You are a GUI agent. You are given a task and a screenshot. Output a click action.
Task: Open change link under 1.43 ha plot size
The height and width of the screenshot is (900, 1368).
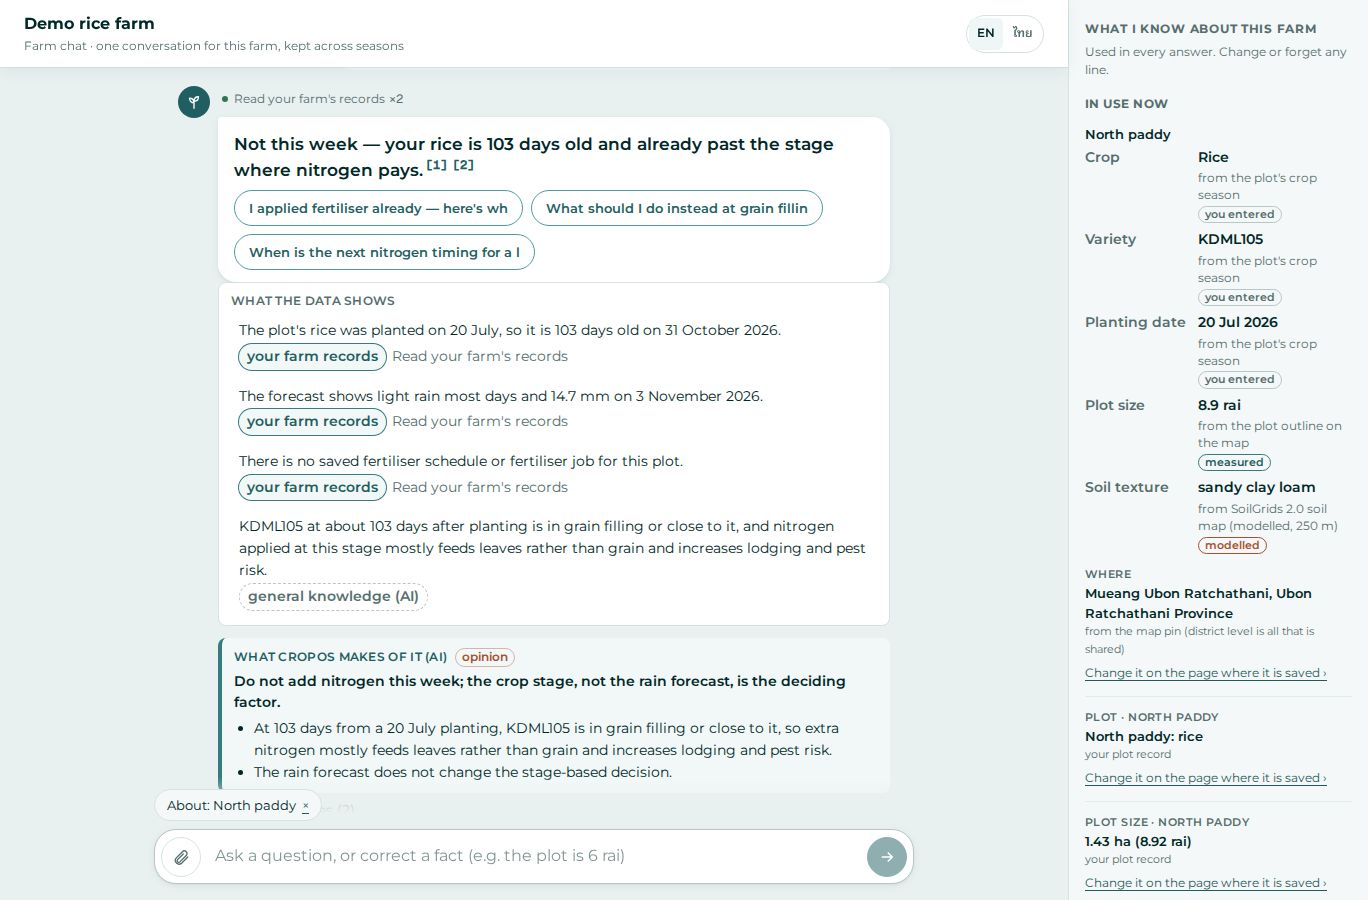pos(1206,883)
